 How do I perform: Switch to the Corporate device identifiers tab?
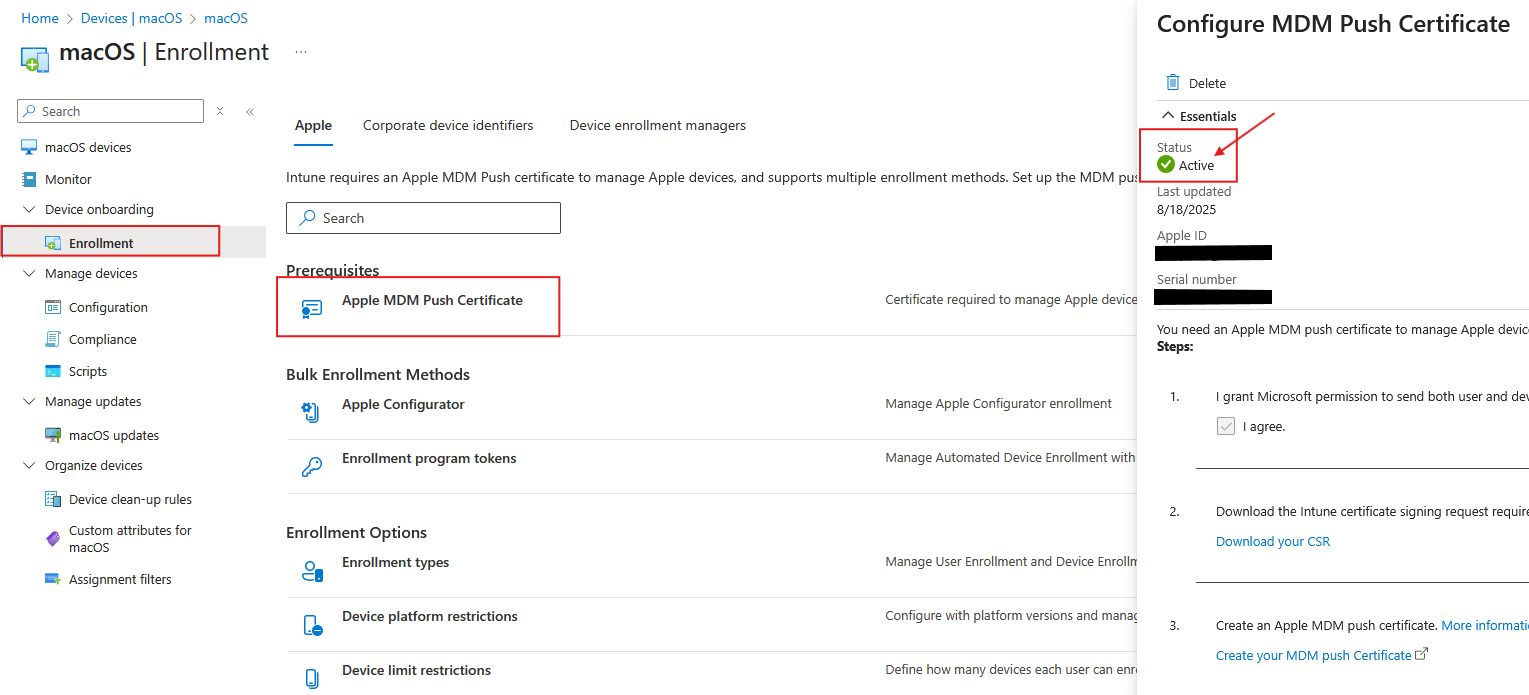coord(448,125)
